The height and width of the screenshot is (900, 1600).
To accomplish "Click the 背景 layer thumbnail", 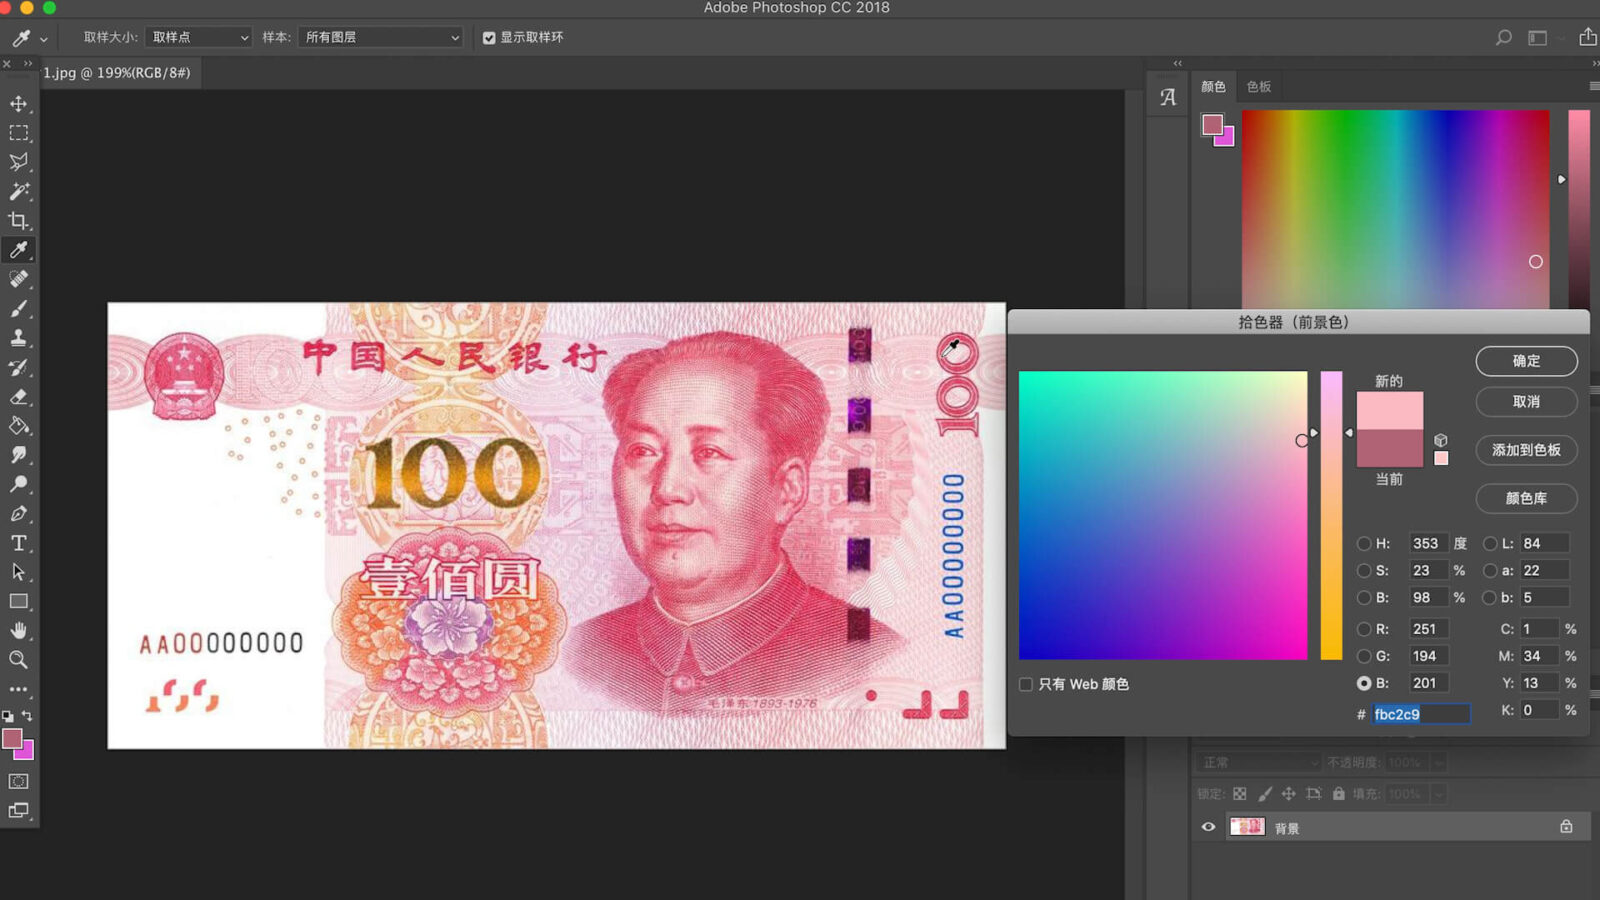I will click(1247, 827).
